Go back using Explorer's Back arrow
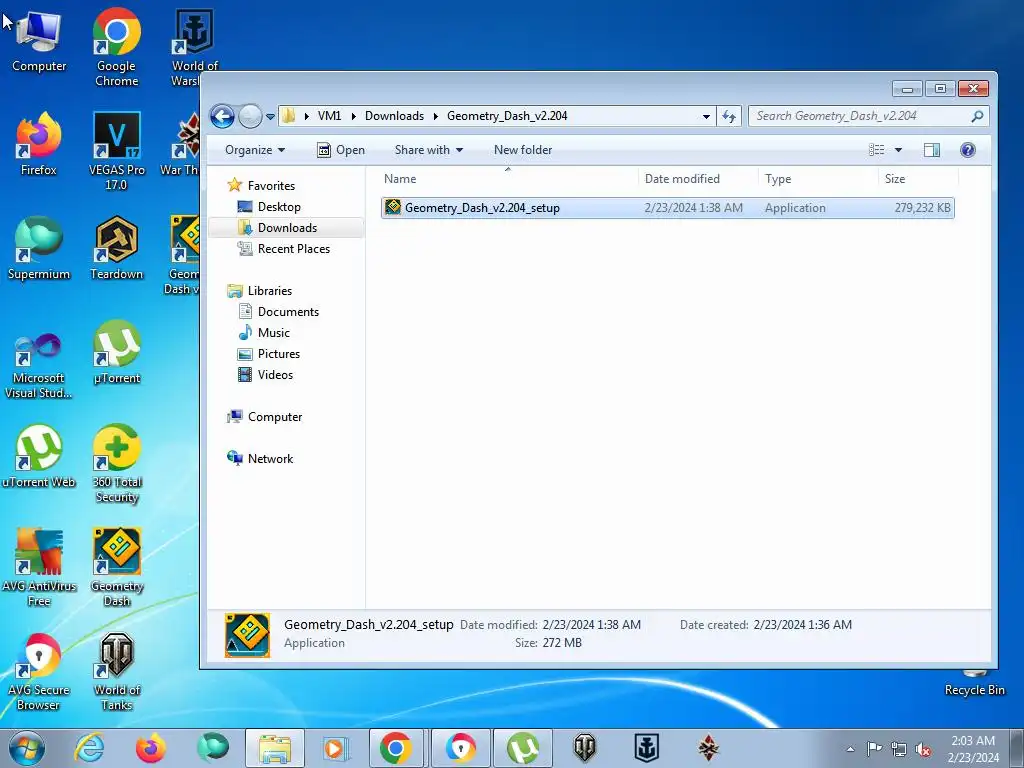The width and height of the screenshot is (1024, 768). coord(222,116)
